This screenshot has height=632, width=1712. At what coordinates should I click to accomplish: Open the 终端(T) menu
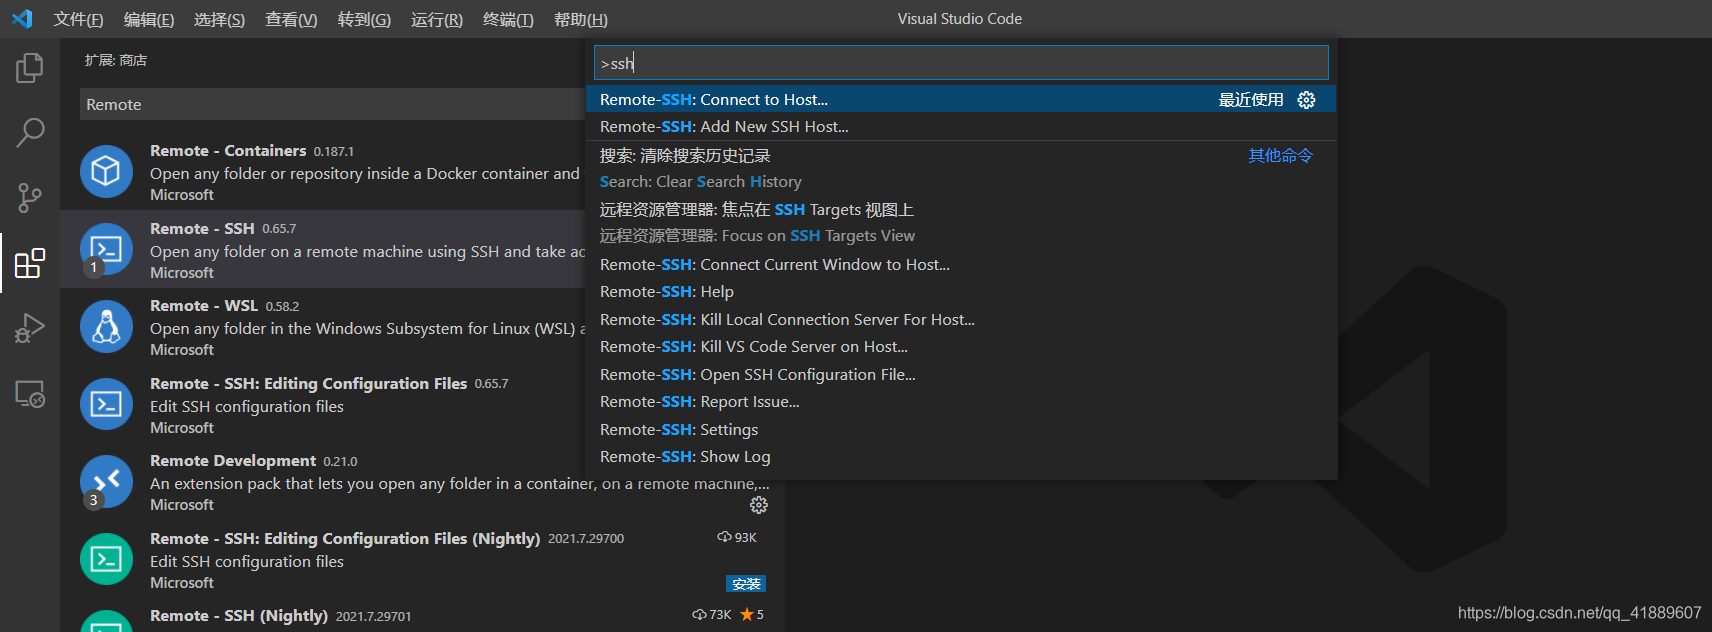tap(508, 19)
